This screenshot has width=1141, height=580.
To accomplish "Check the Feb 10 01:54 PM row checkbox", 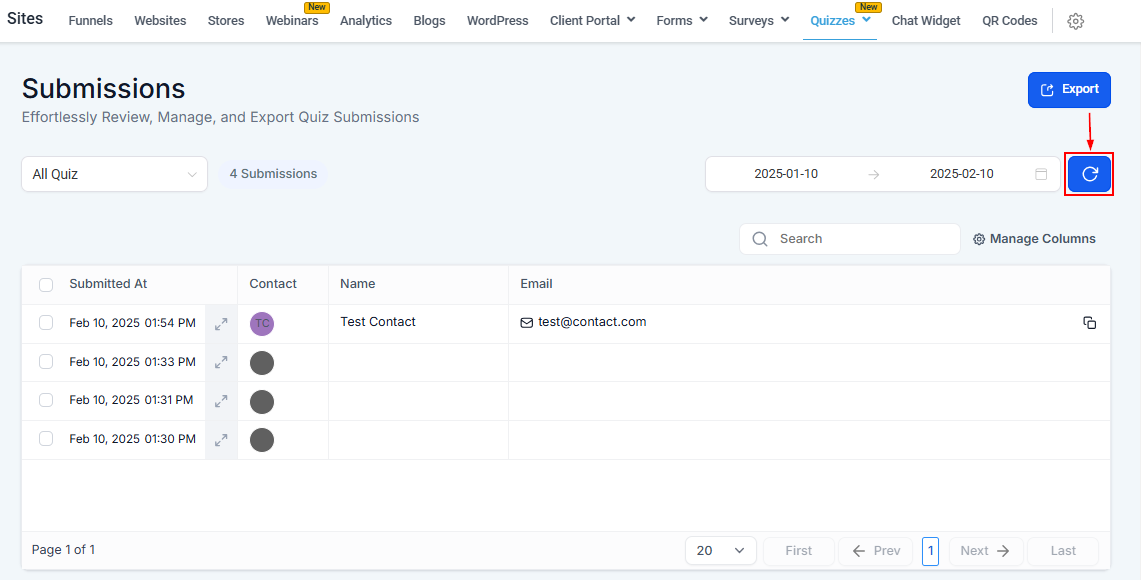I will [x=46, y=322].
